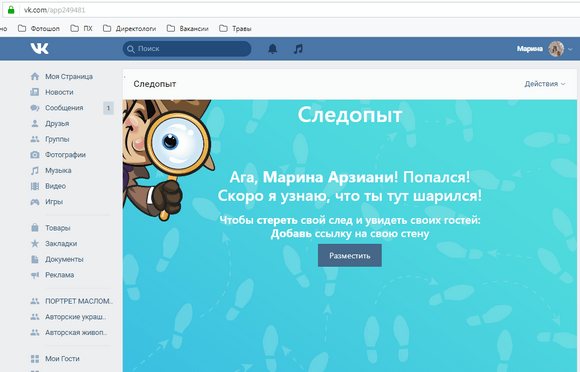Click the Следопыт app title in header

click(x=155, y=84)
